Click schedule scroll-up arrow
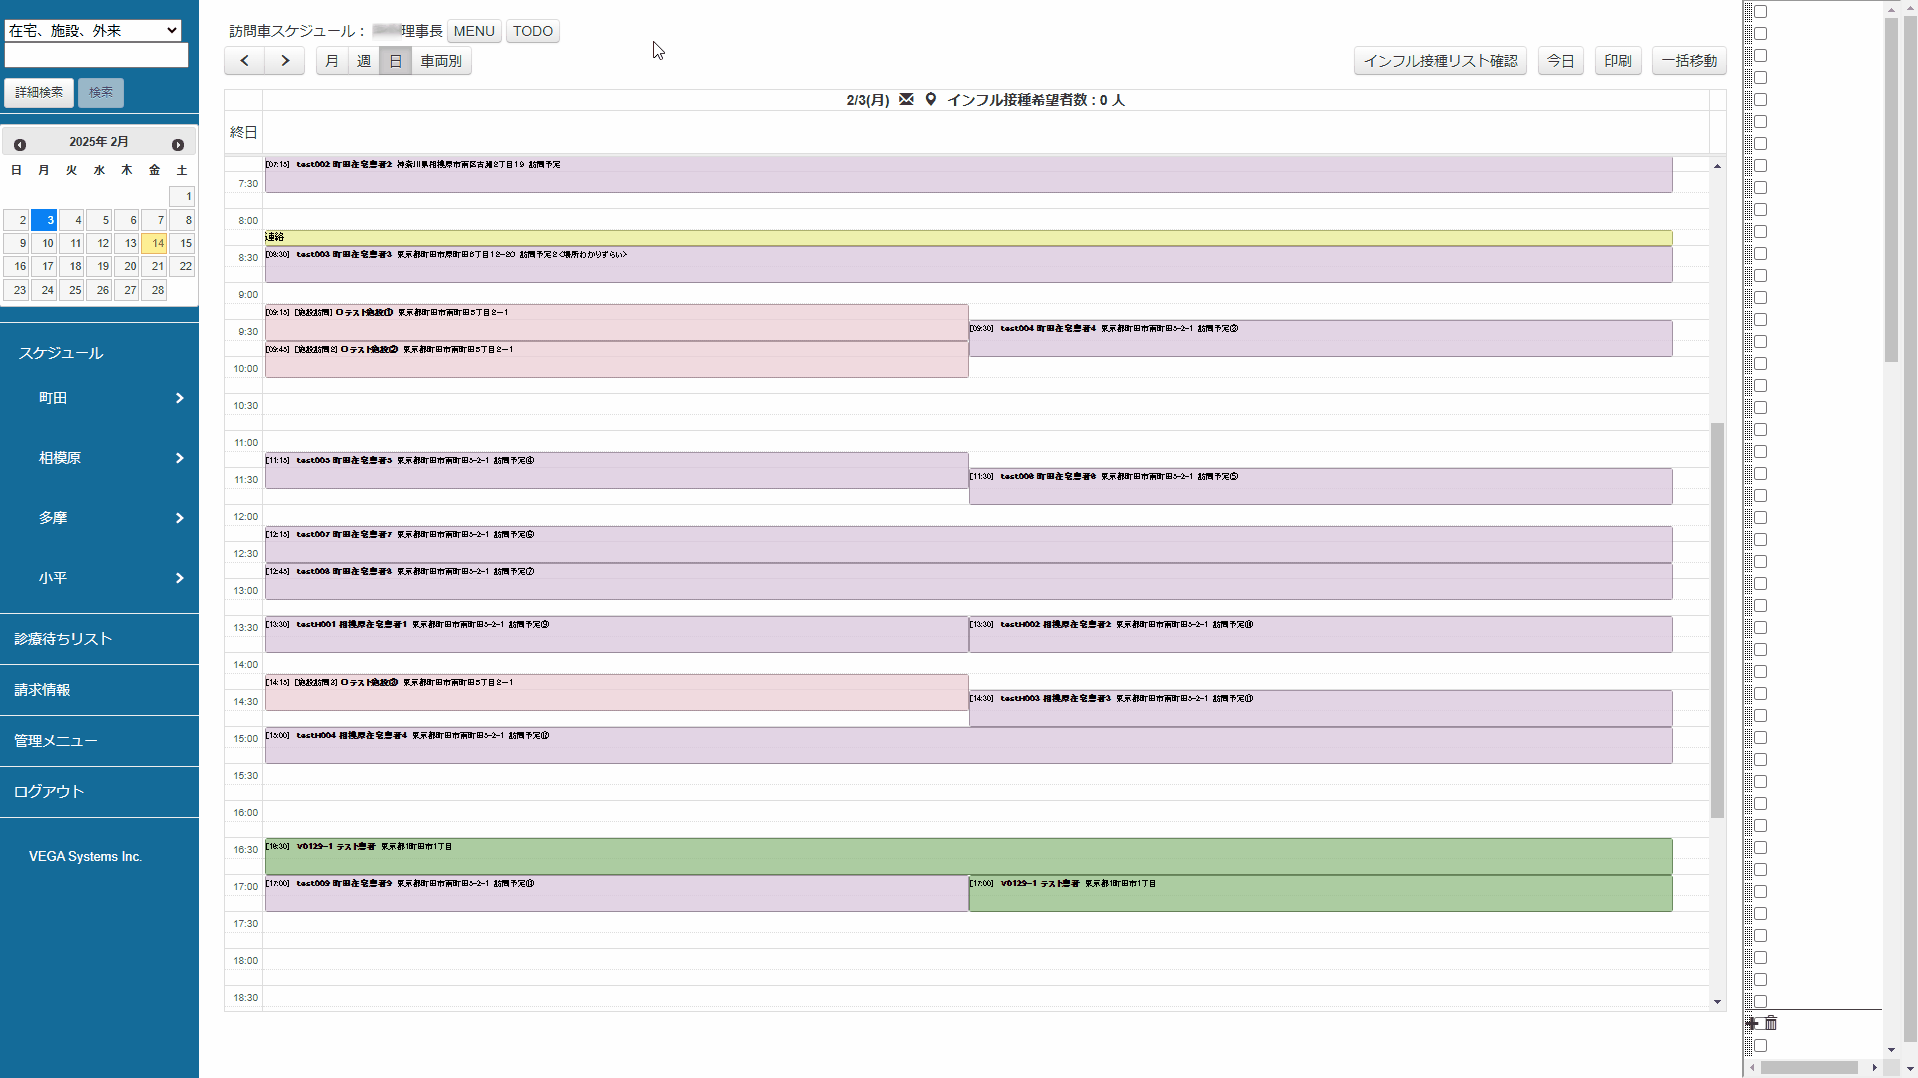 (x=1717, y=166)
